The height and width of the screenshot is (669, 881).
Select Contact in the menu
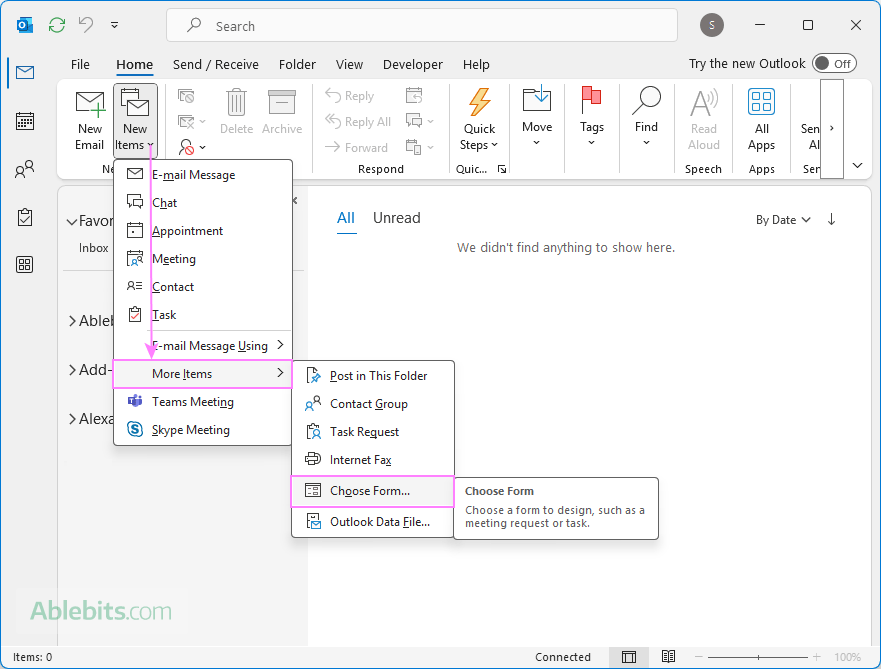click(x=203, y=287)
